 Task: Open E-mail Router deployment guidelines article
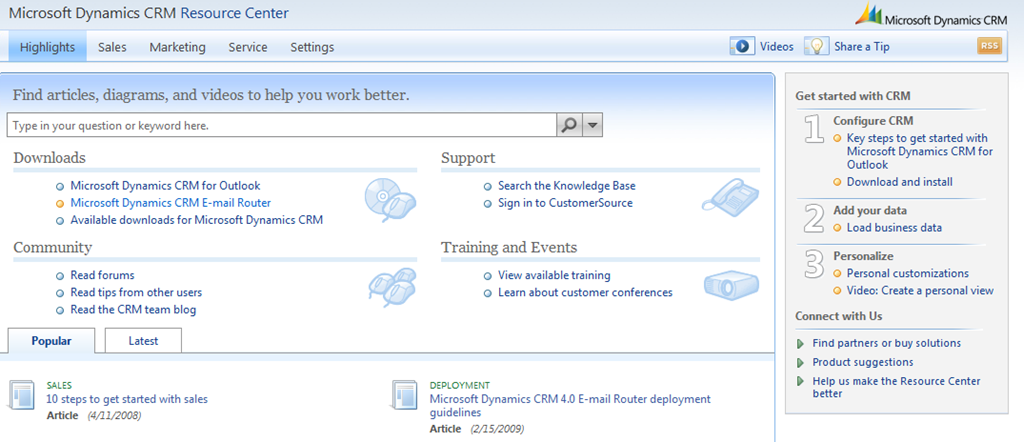click(x=570, y=405)
